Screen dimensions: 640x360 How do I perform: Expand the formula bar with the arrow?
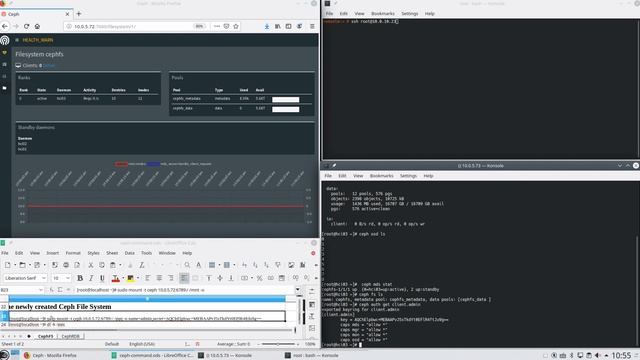tap(298, 290)
